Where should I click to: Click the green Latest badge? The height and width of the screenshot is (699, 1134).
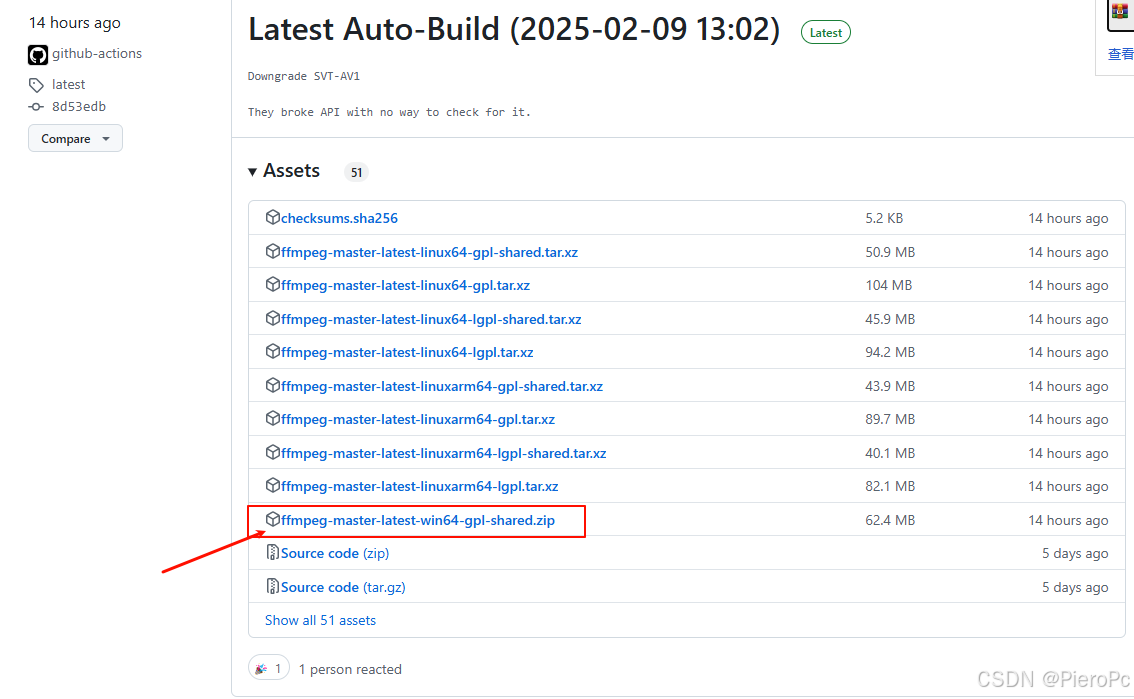[825, 33]
